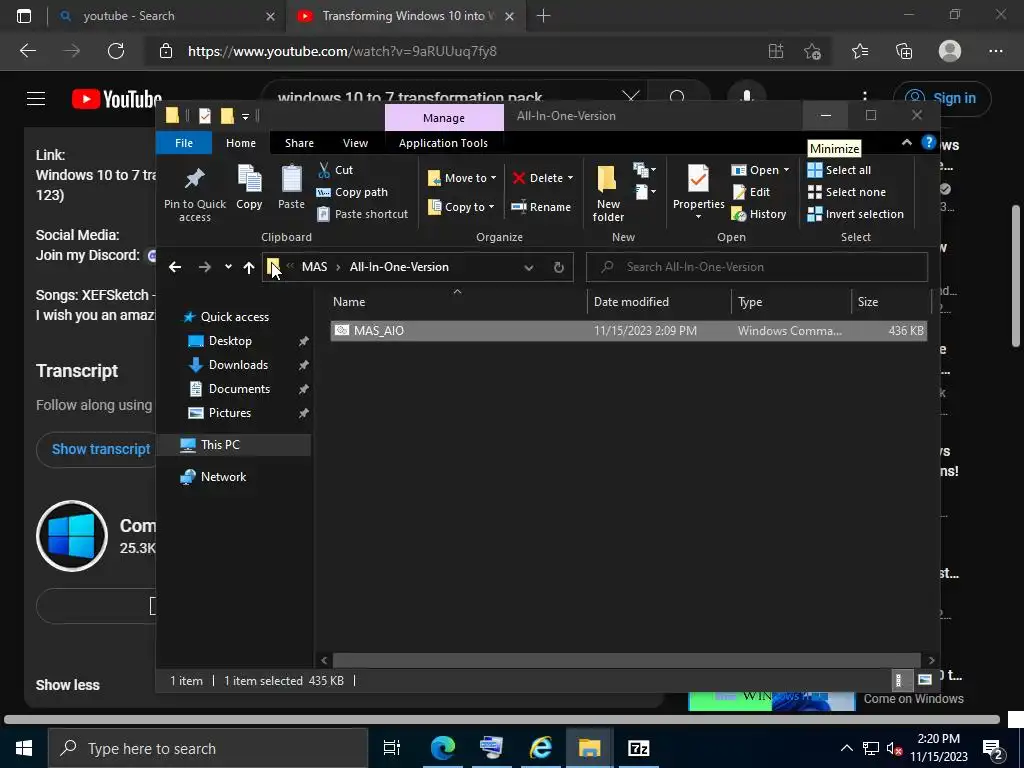Sort files by Name column header
The width and height of the screenshot is (1024, 768).
click(457, 302)
